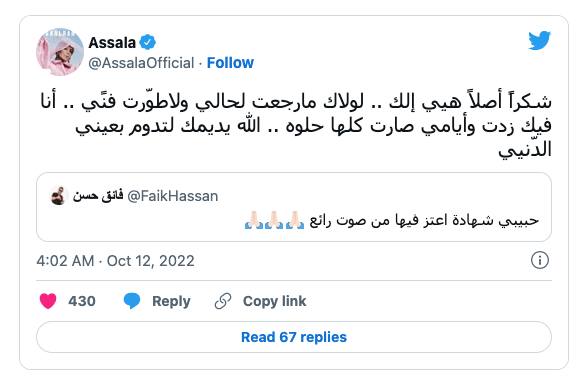Click the 430 likes count
Image resolution: width=582 pixels, height=390 pixels.
pos(82,301)
